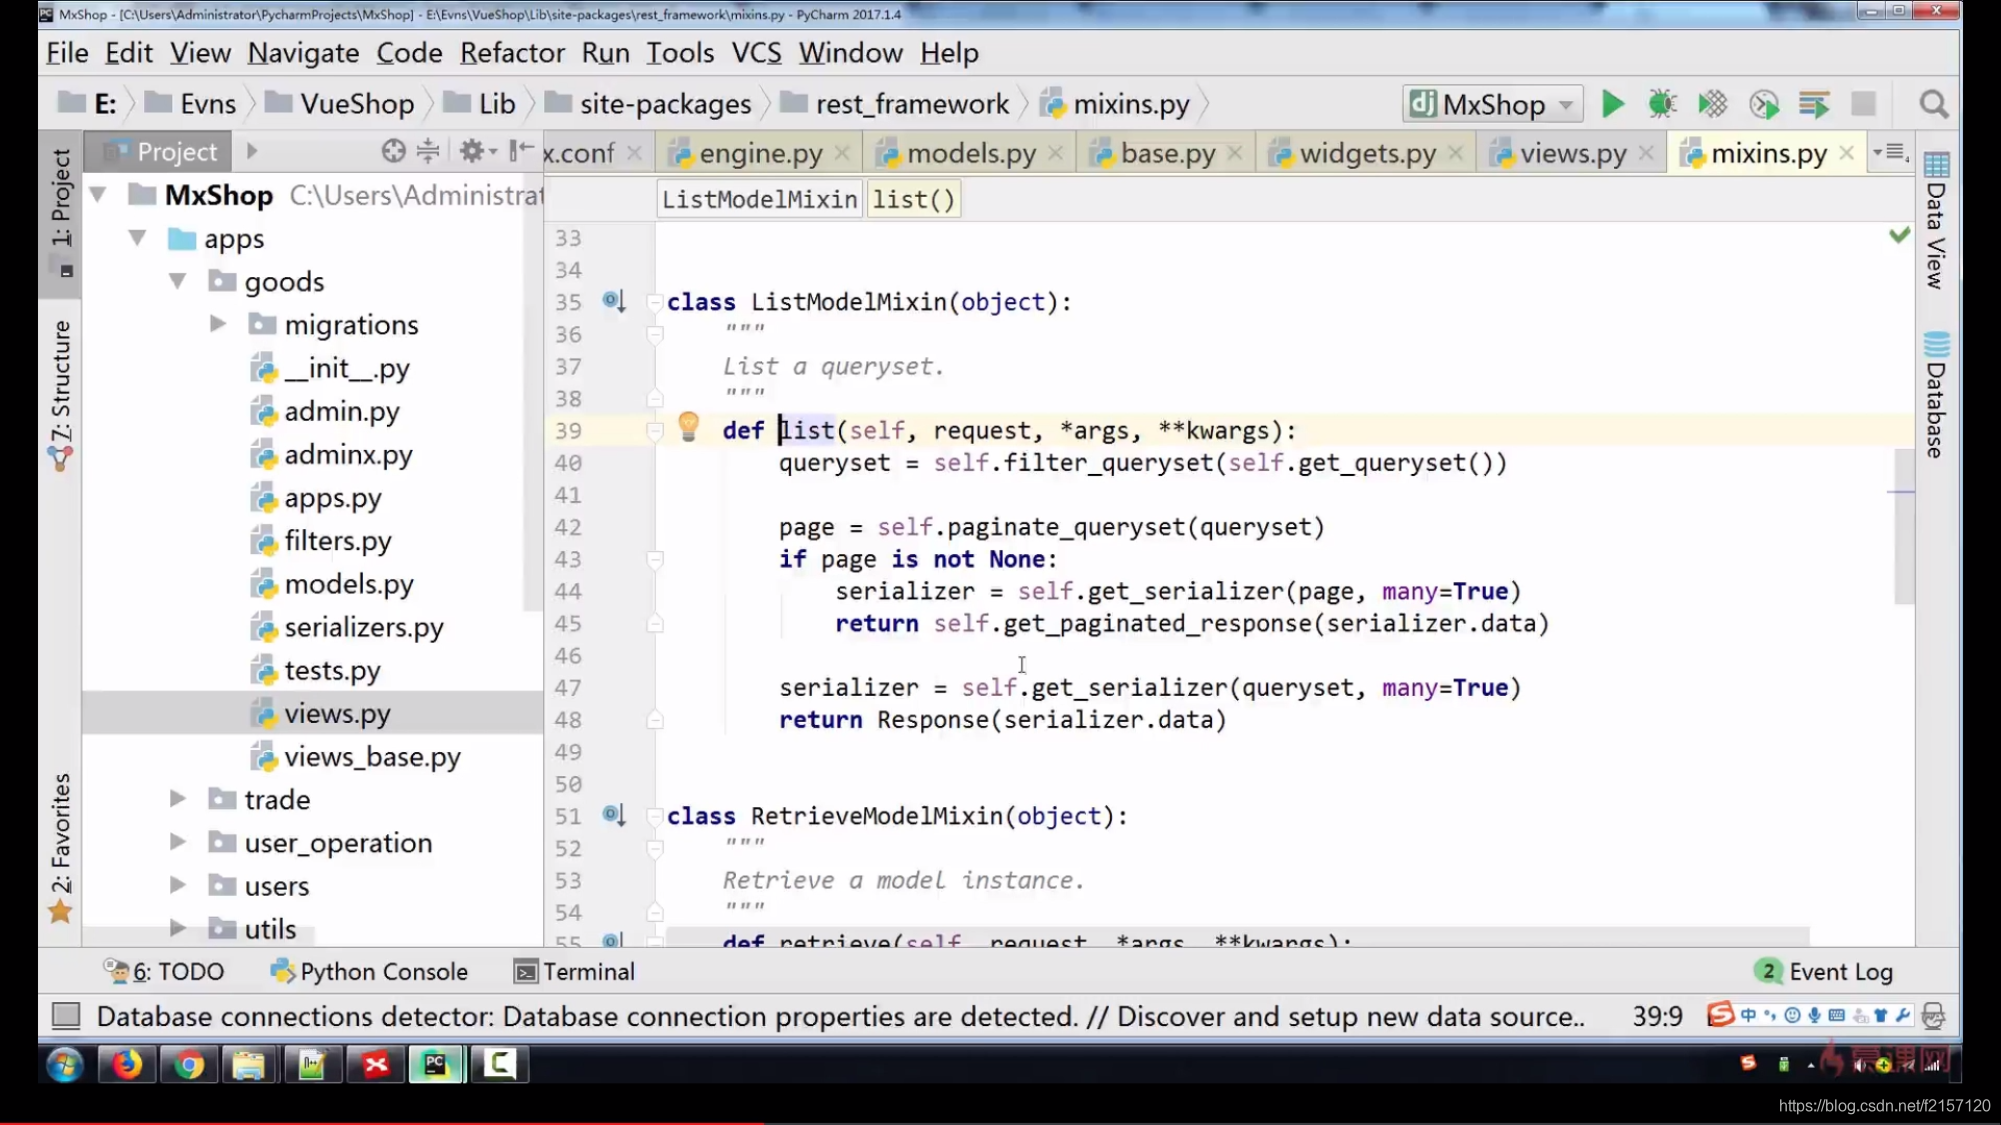The width and height of the screenshot is (2001, 1125).
Task: Select serializers.py in project tree
Action: [363, 627]
